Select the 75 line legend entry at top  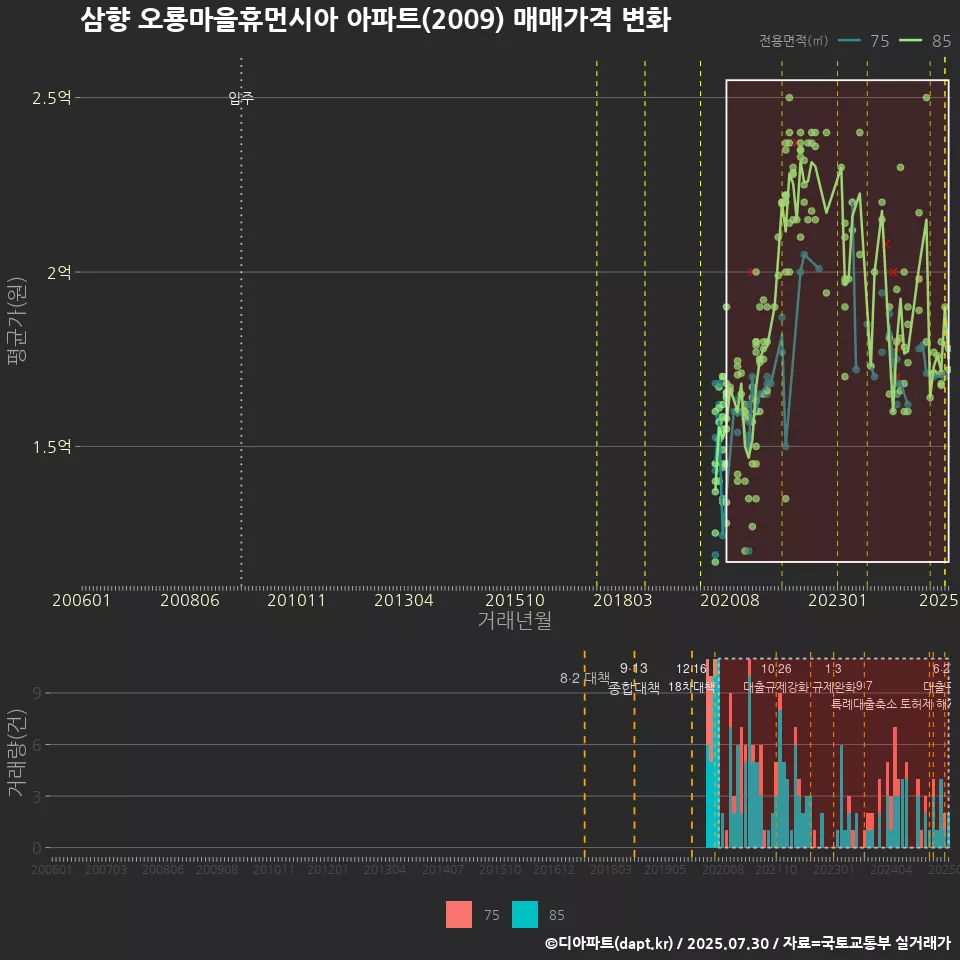[x=863, y=41]
